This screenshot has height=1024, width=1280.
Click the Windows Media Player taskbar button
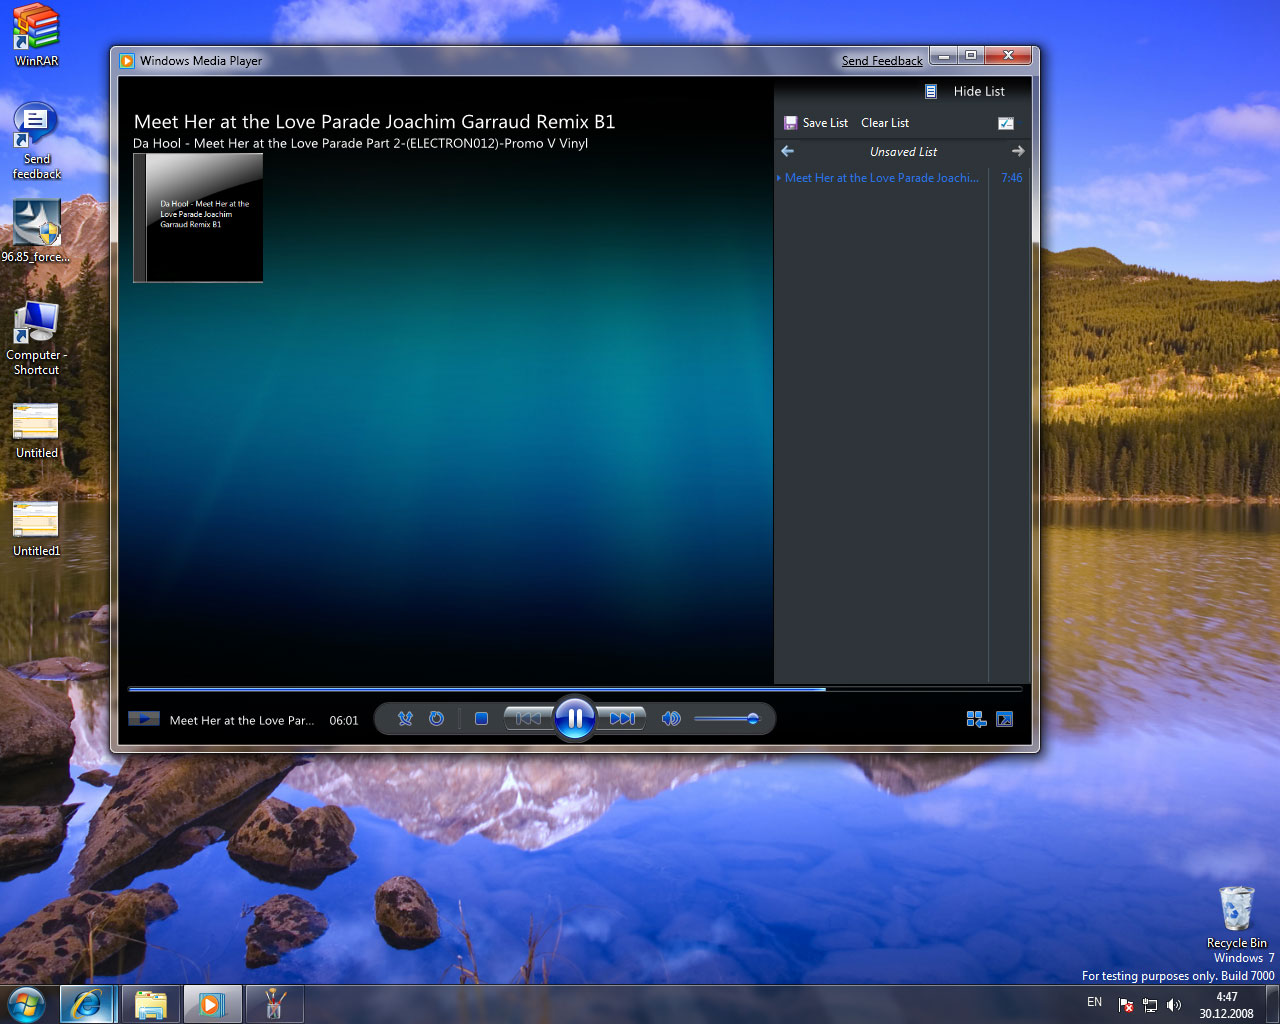[x=212, y=1004]
